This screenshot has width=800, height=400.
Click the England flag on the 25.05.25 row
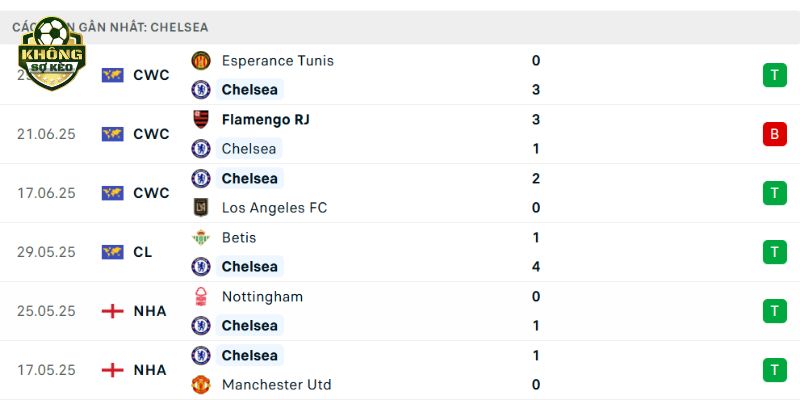point(112,311)
